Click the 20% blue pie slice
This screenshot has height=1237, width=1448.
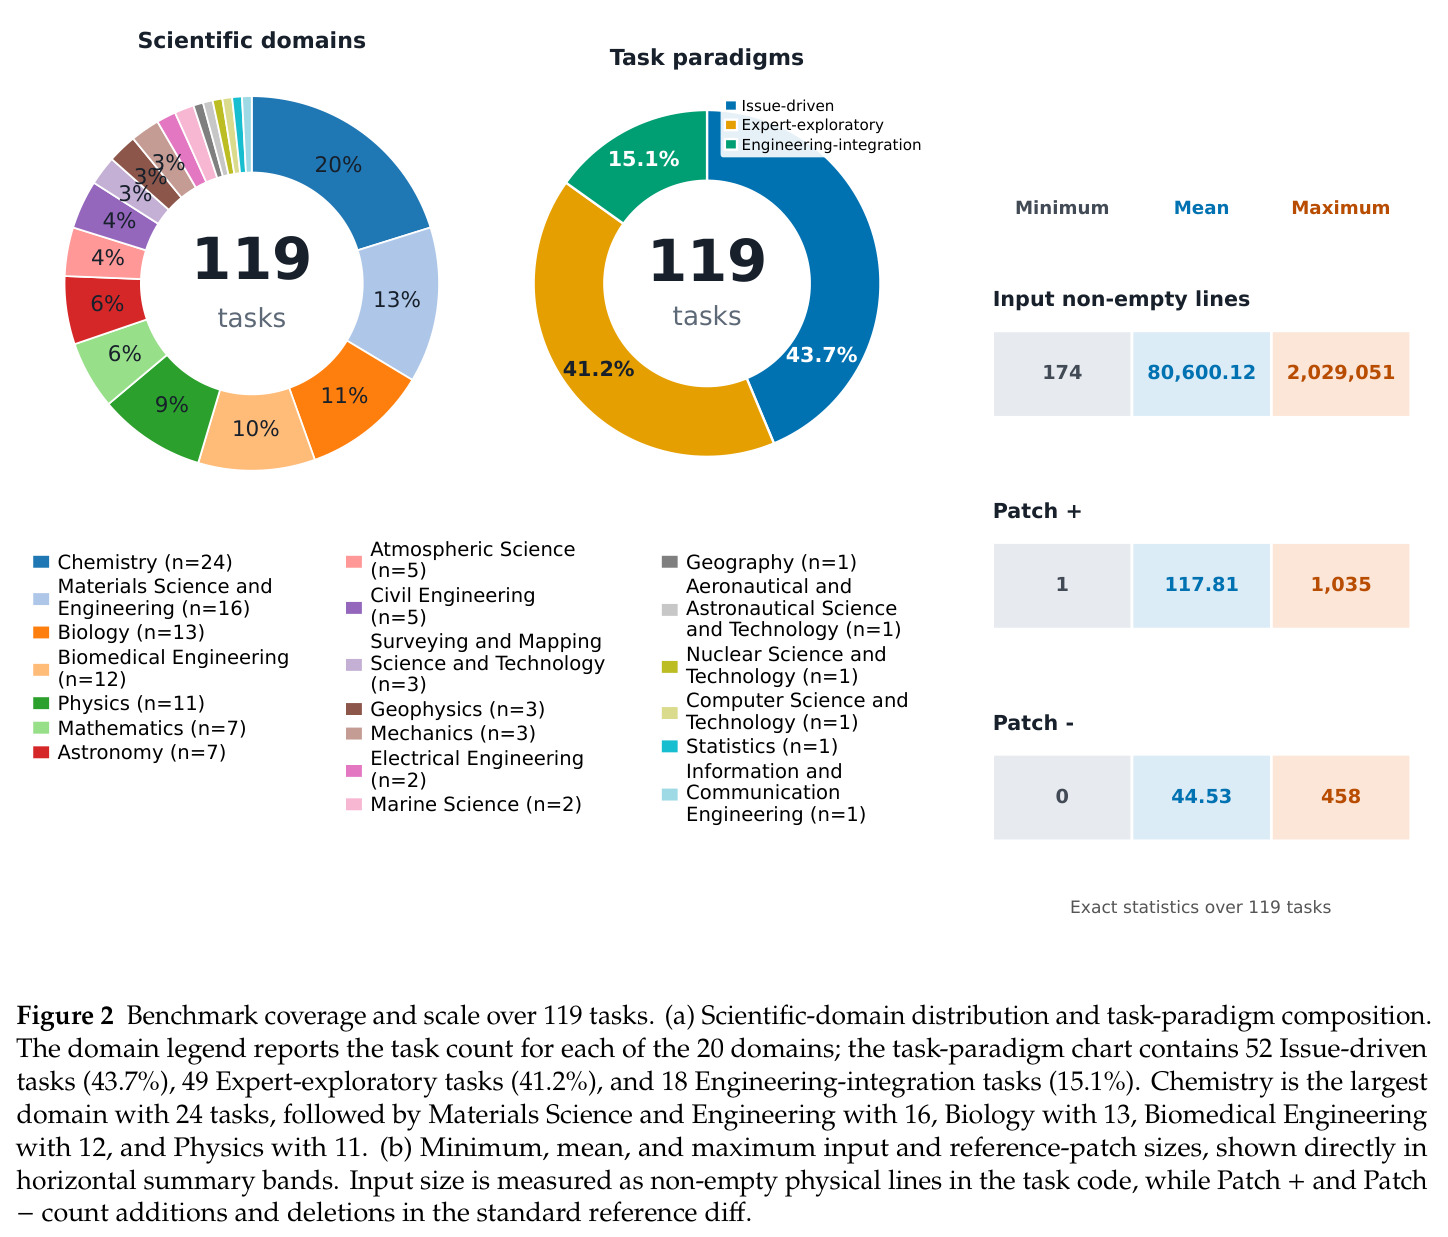(x=338, y=165)
